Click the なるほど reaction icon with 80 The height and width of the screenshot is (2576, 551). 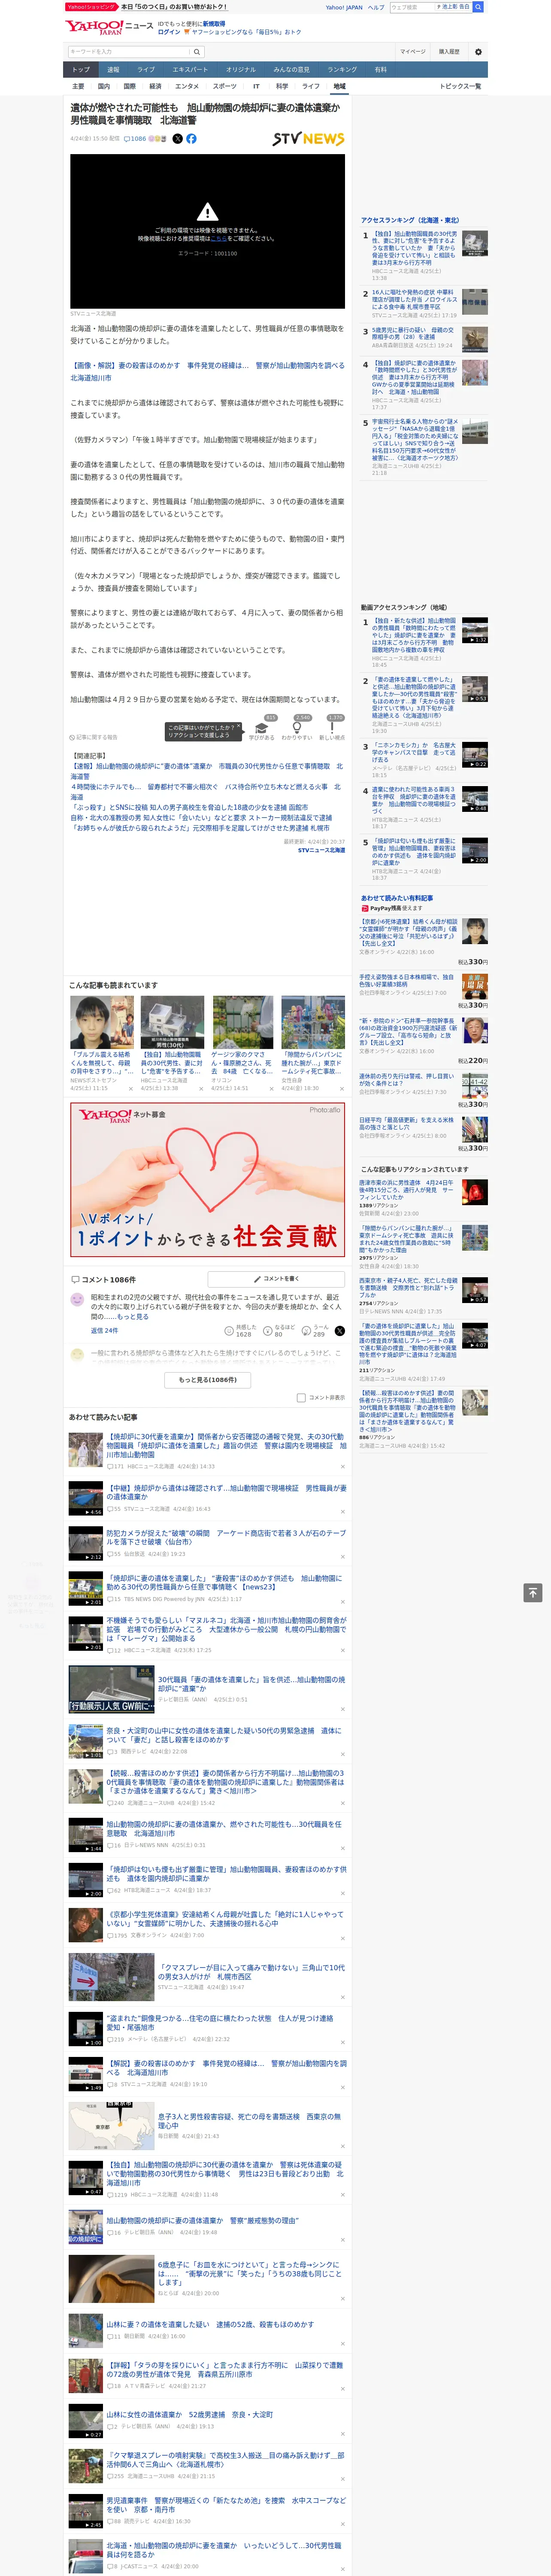tap(280, 1331)
